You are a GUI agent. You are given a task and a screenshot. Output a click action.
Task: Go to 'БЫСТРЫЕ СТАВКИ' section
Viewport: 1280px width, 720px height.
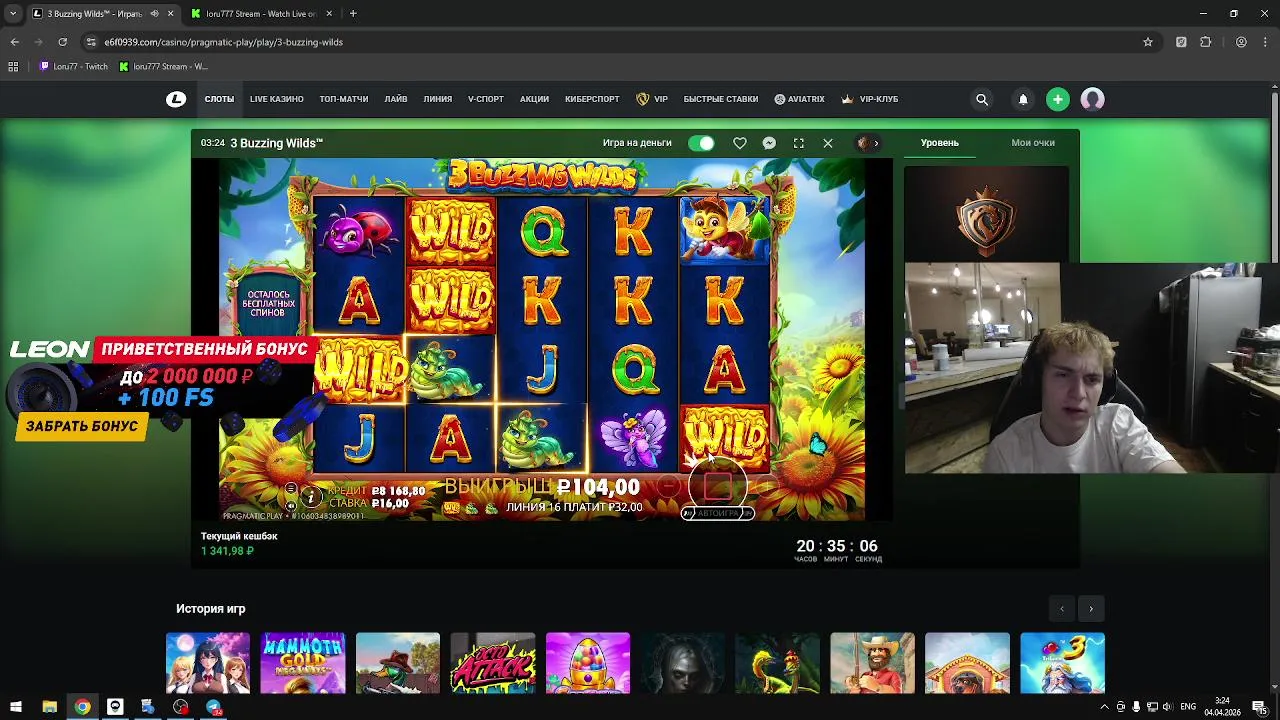(721, 99)
